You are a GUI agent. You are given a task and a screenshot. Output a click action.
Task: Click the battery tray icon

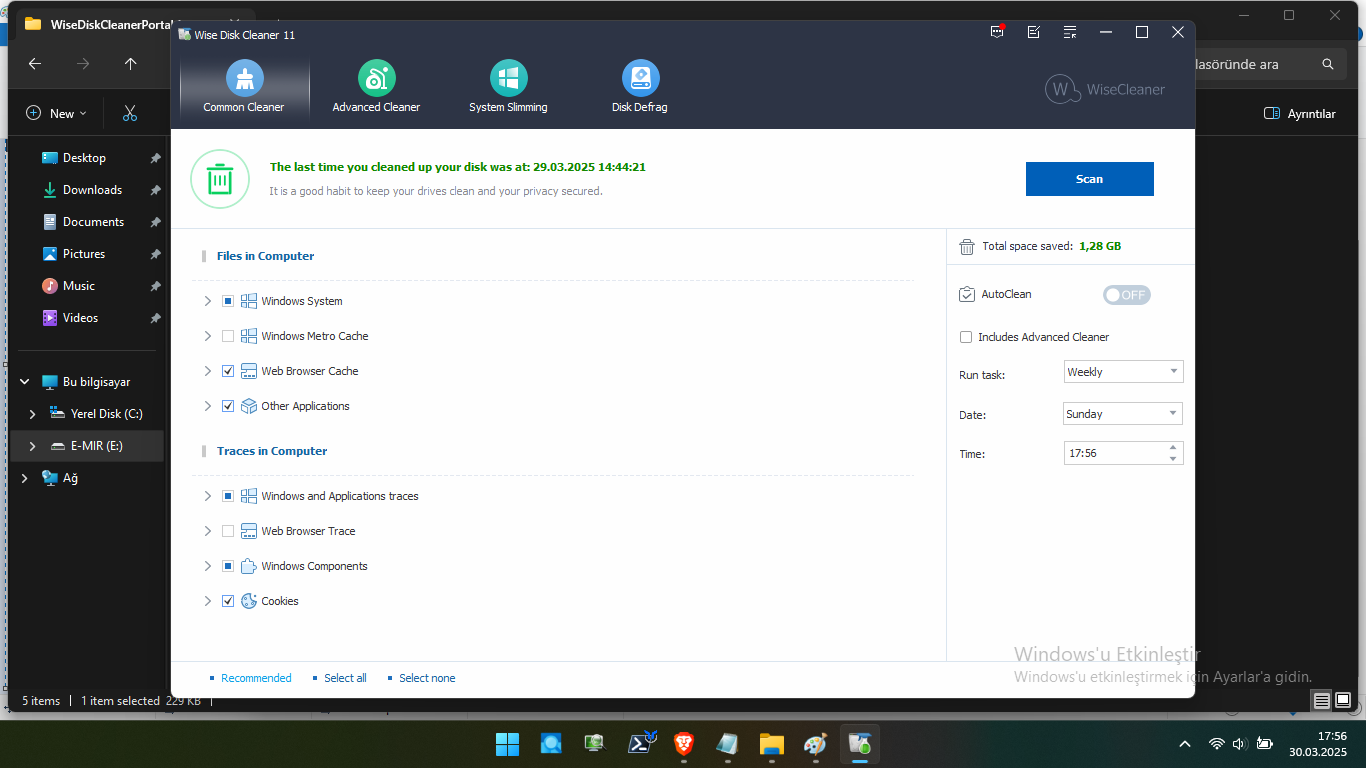1264,744
